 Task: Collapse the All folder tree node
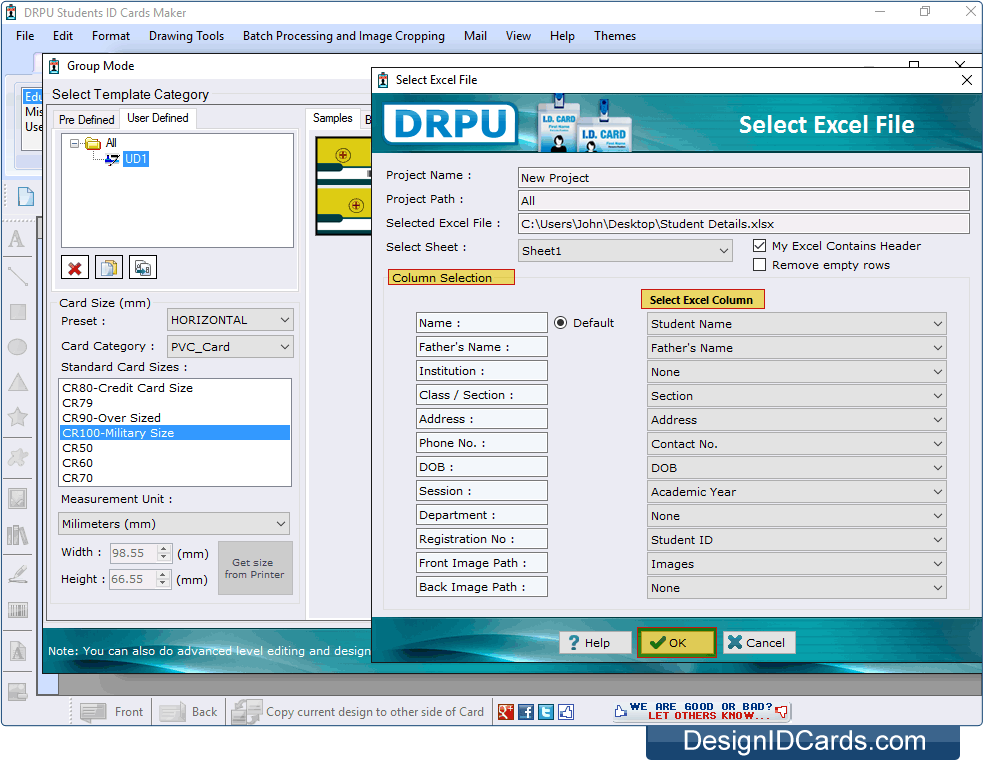click(74, 143)
